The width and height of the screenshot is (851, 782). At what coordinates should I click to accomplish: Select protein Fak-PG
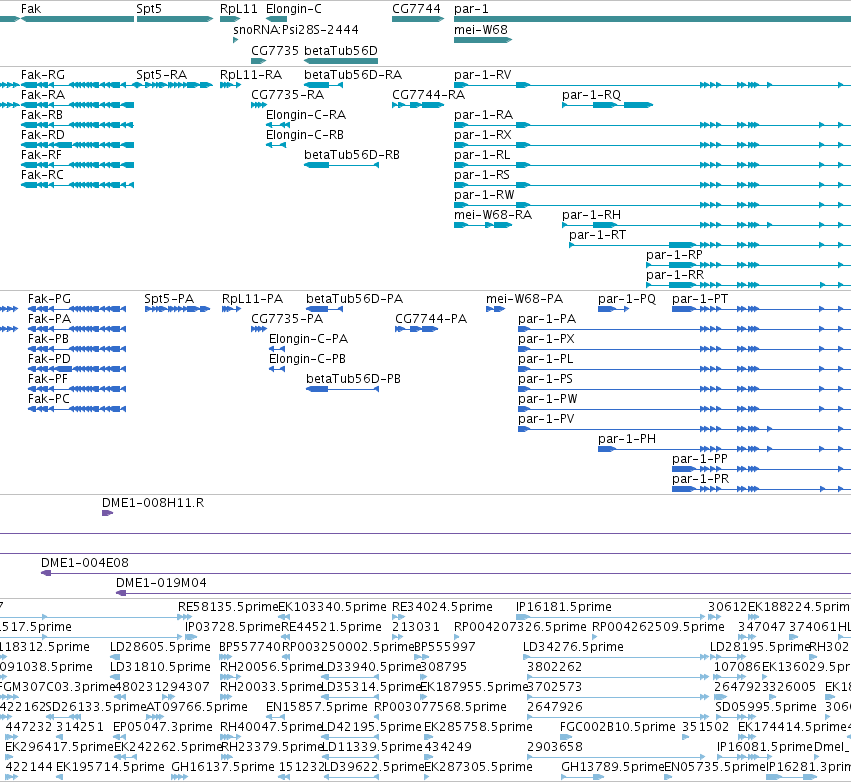tap(49, 299)
